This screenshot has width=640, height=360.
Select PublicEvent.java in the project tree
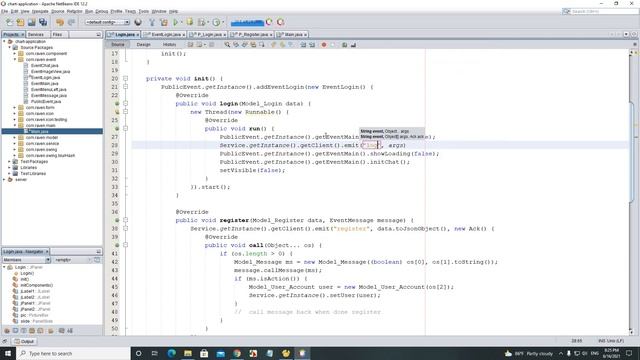46,101
